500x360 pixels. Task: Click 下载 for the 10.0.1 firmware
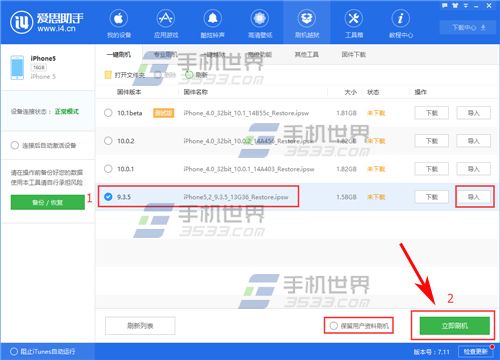432,169
